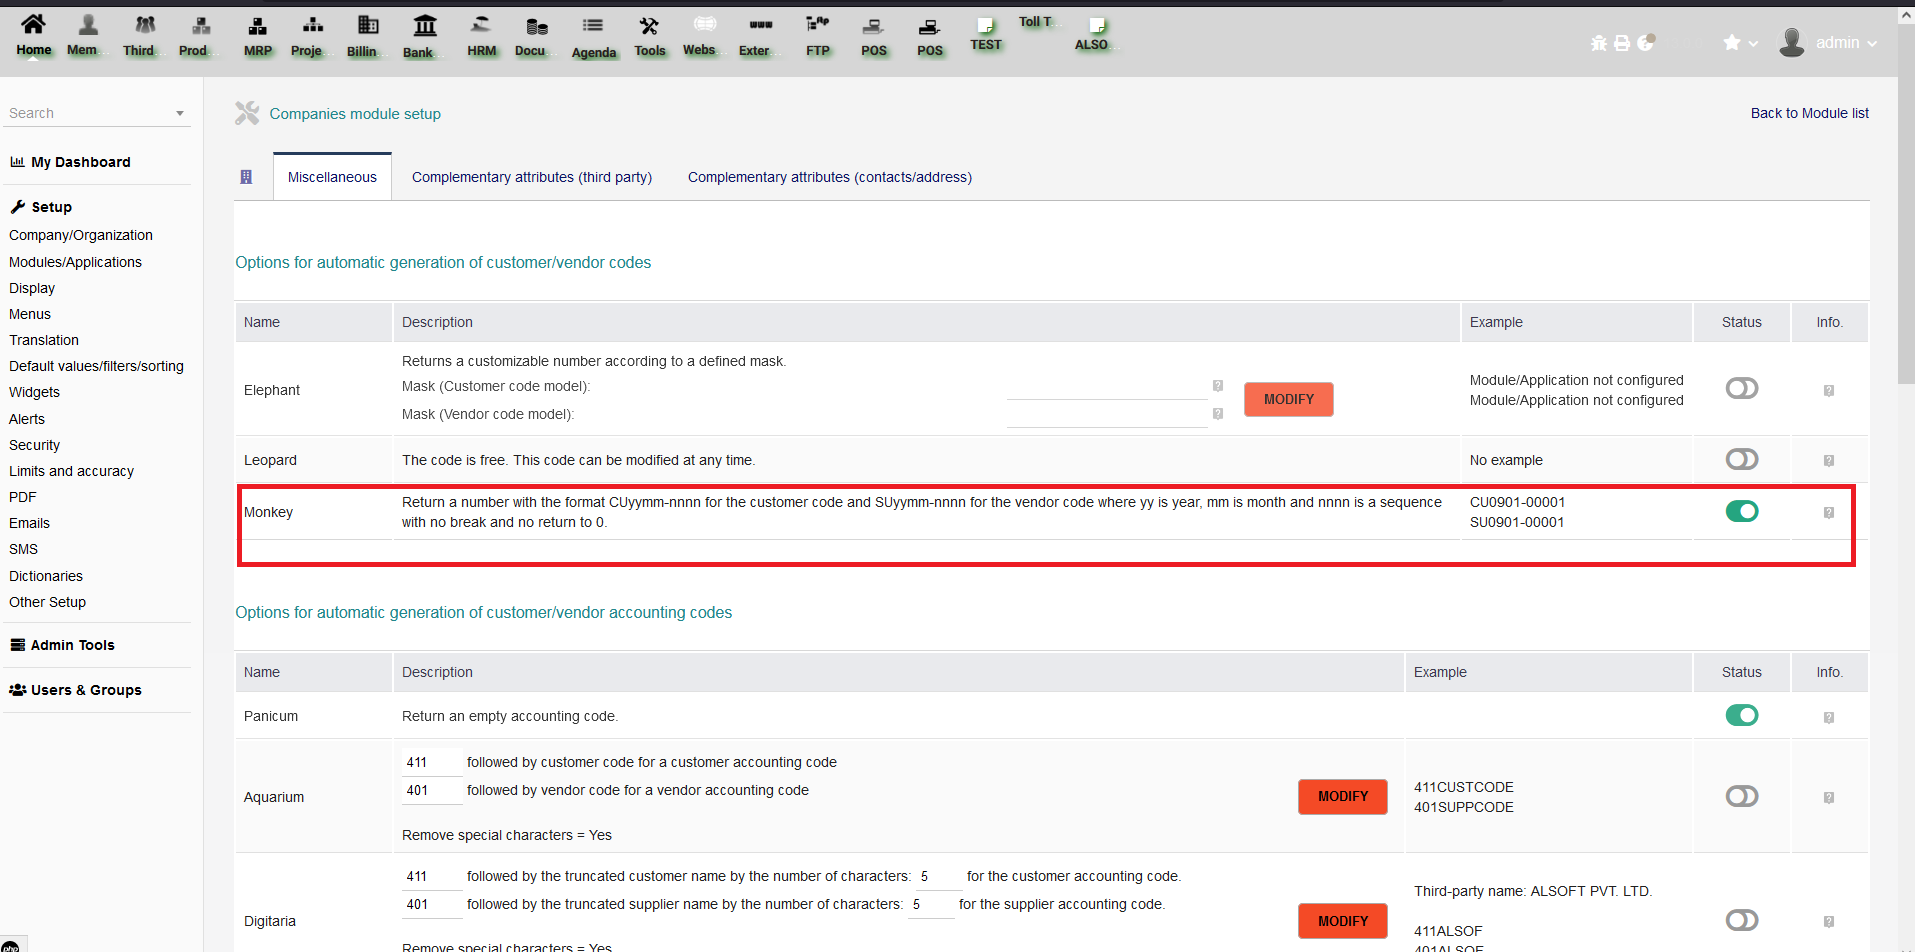This screenshot has width=1915, height=952.
Task: Expand the sidebar search dropdown arrow
Action: click(180, 112)
